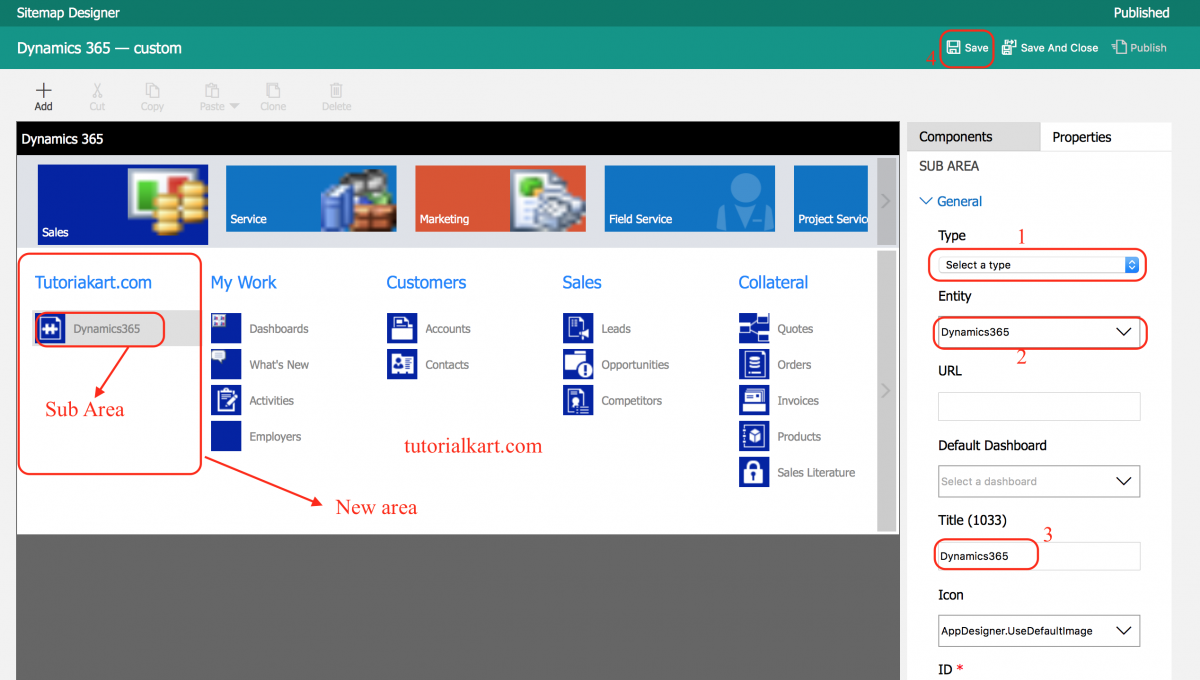Viewport: 1200px width, 680px height.
Task: Select the Cut icon
Action: tap(97, 96)
